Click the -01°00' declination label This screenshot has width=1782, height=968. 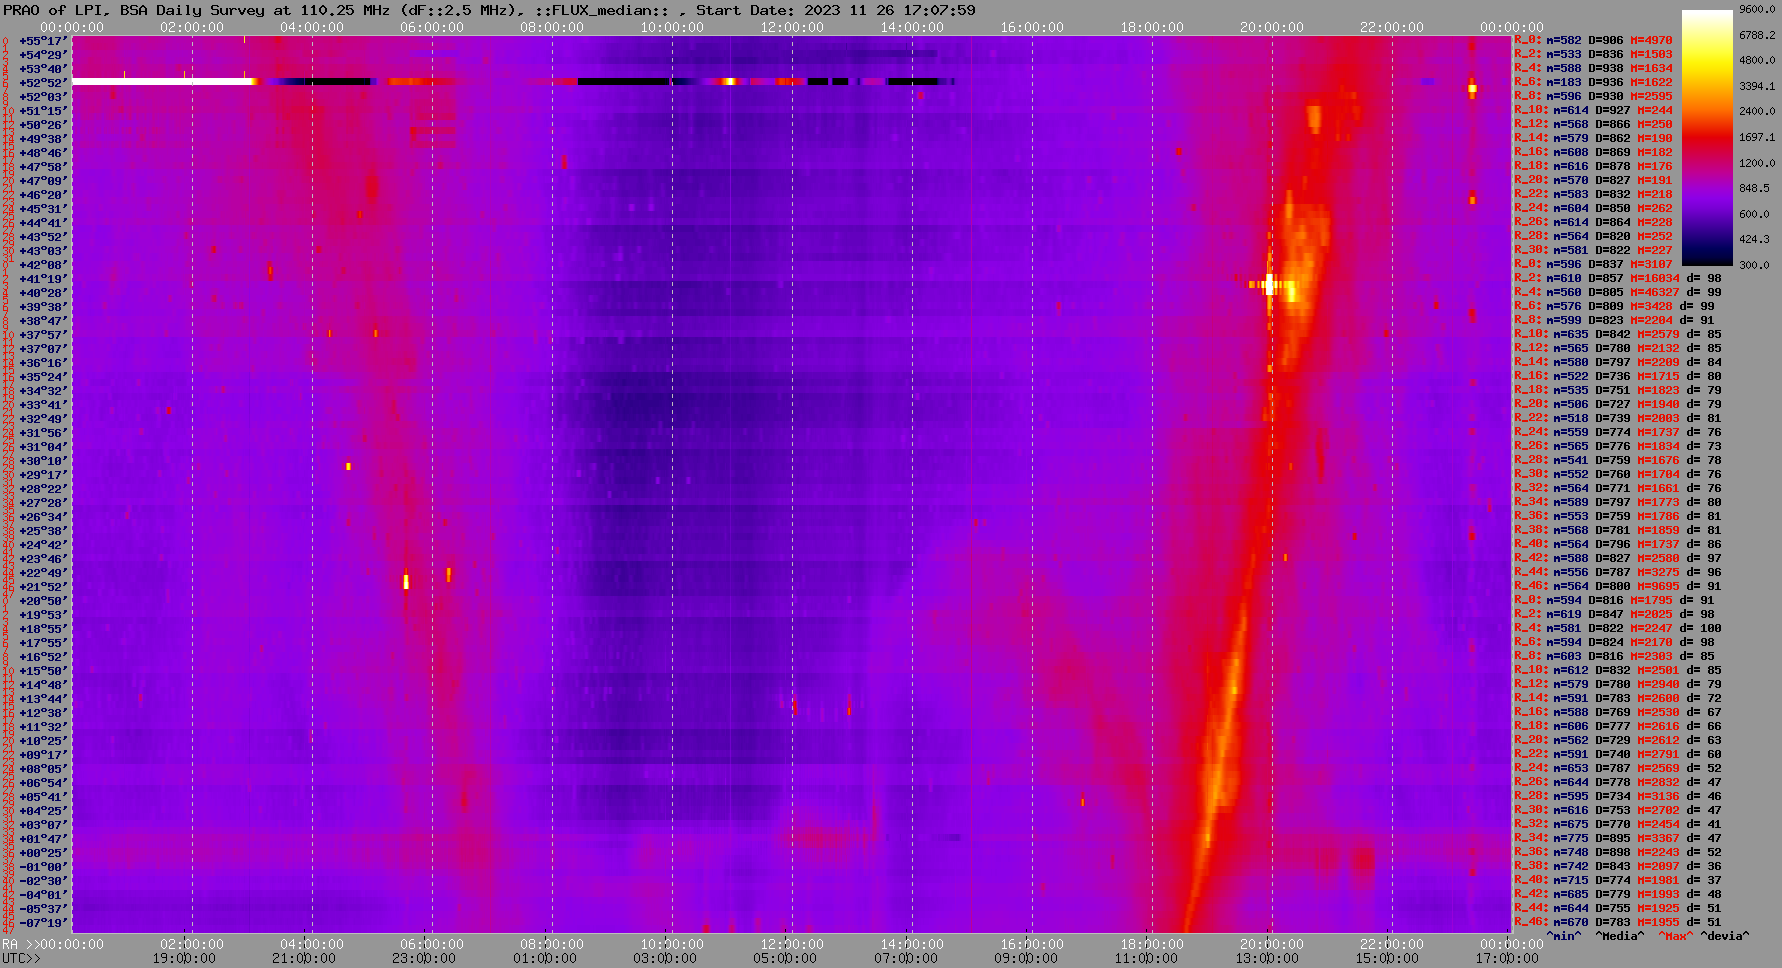tap(43, 866)
